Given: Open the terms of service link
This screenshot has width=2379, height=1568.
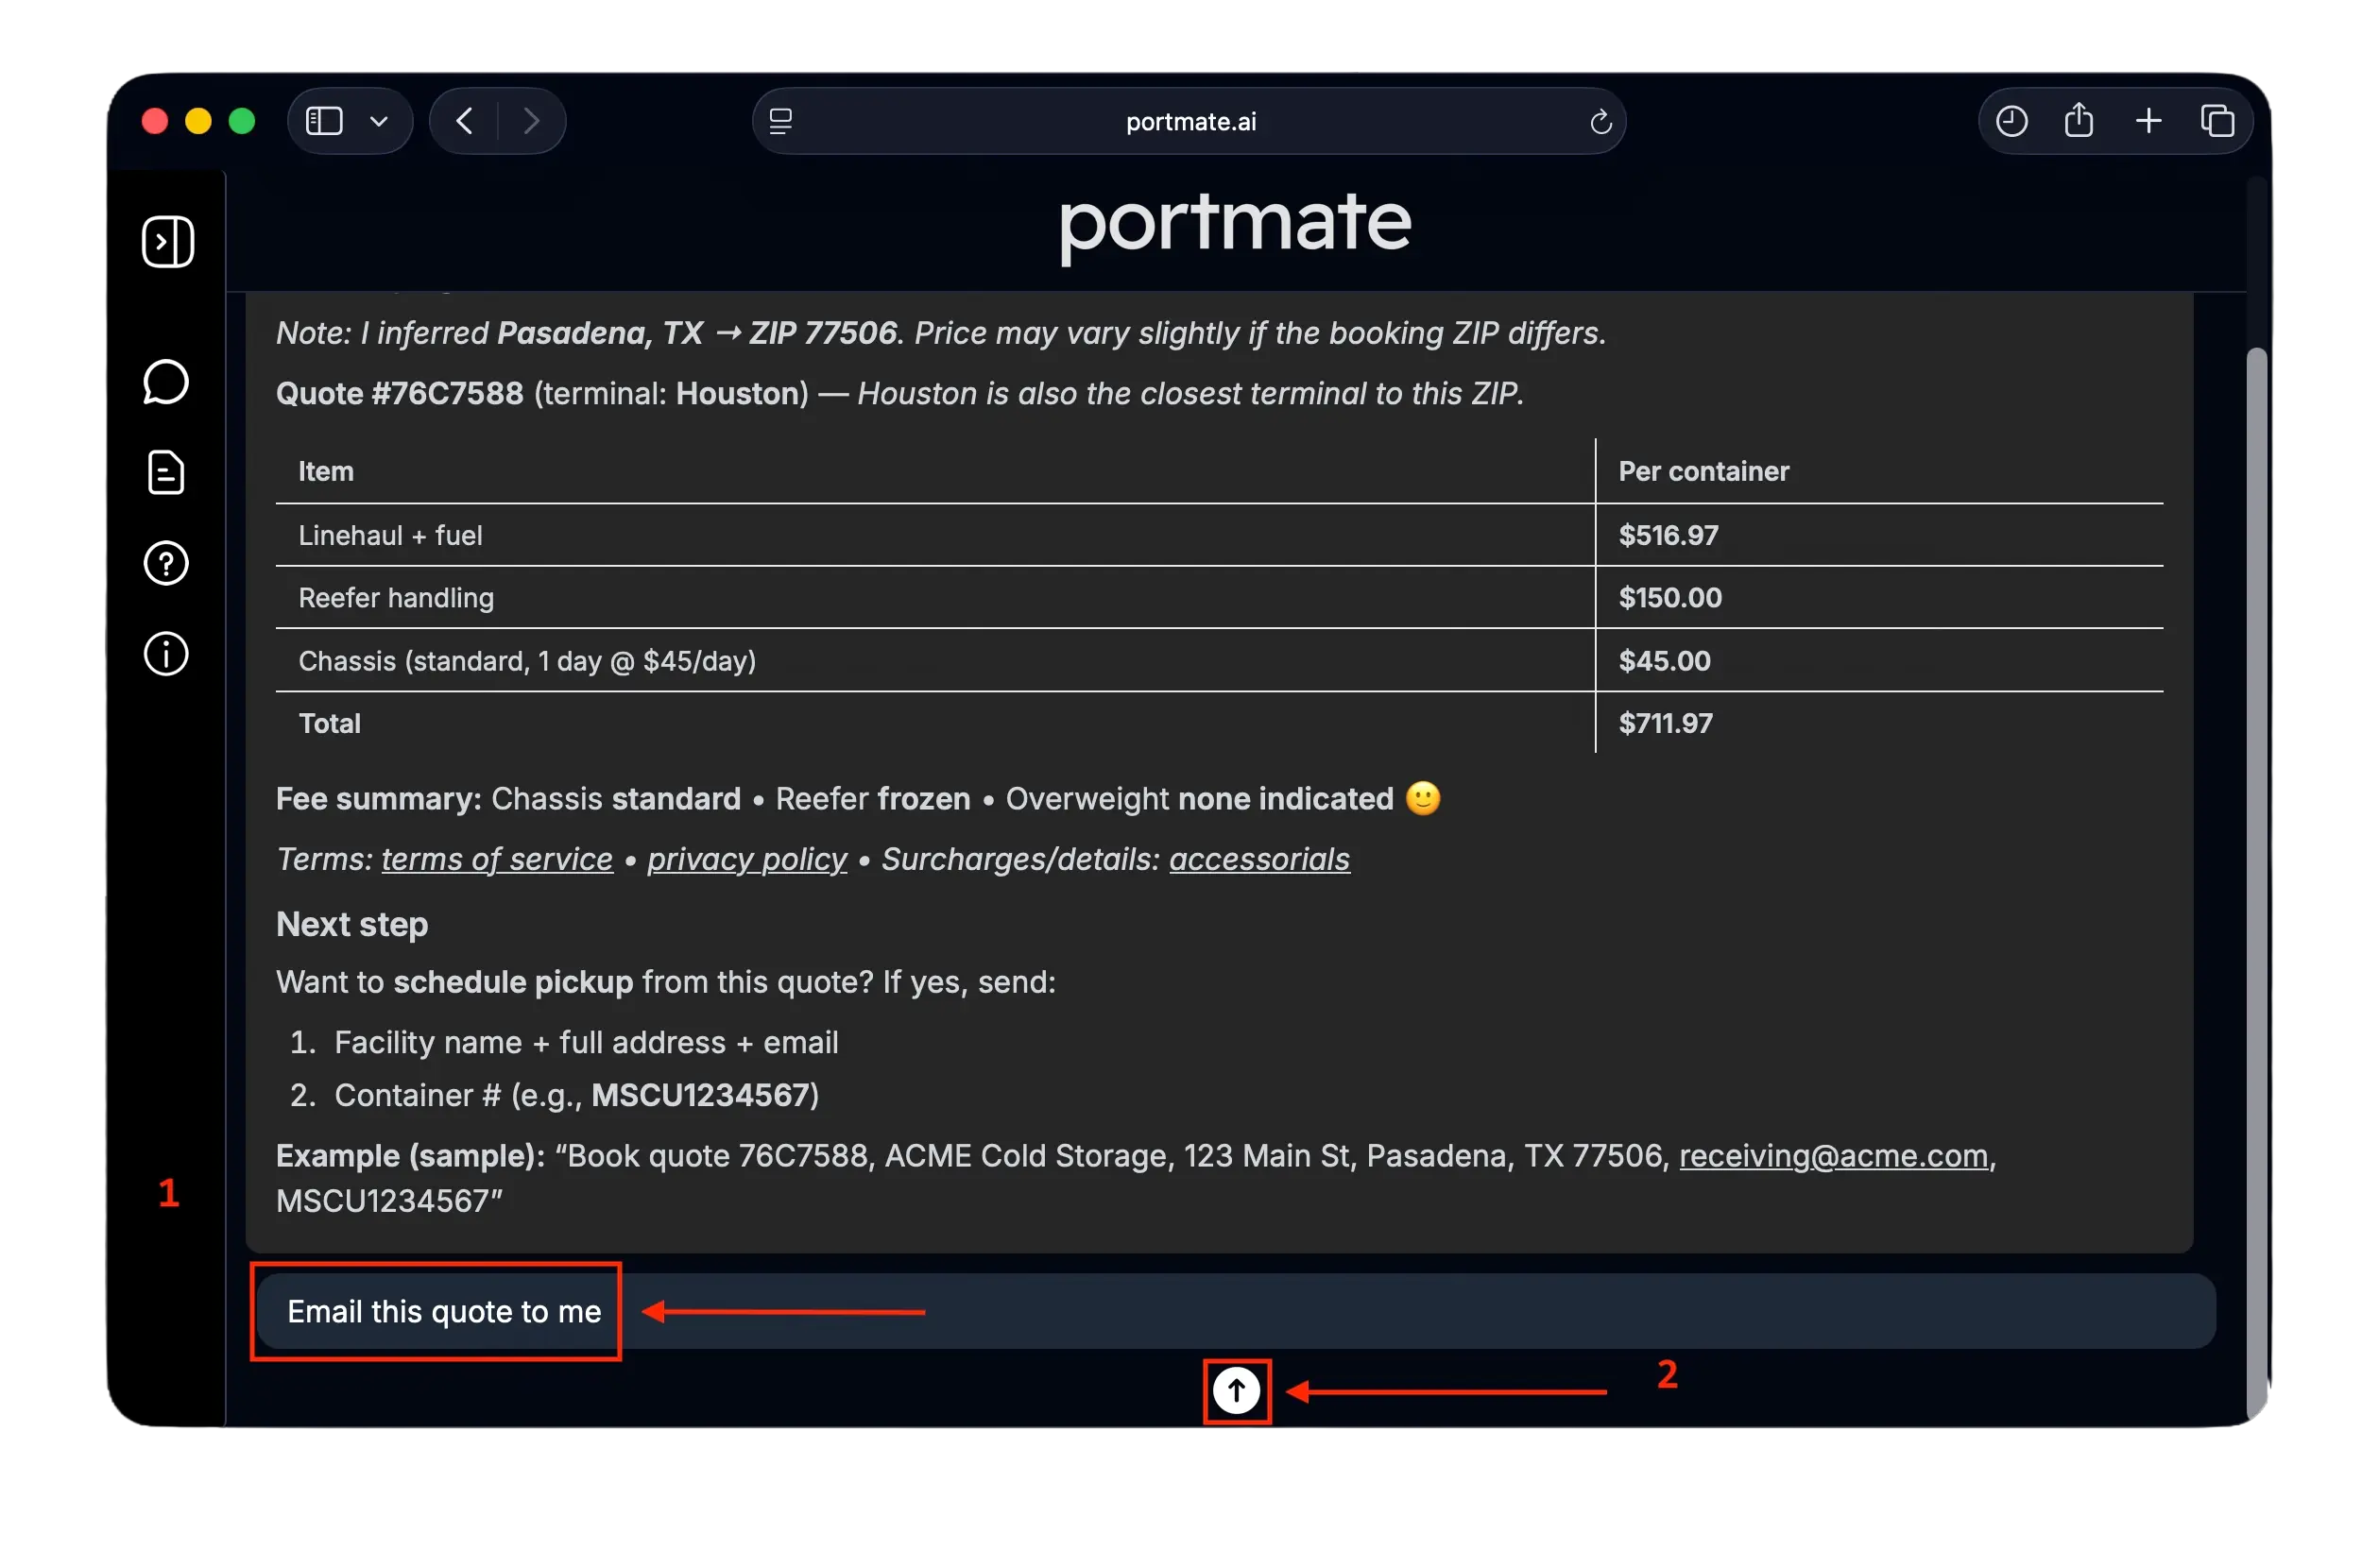Looking at the screenshot, I should (497, 859).
